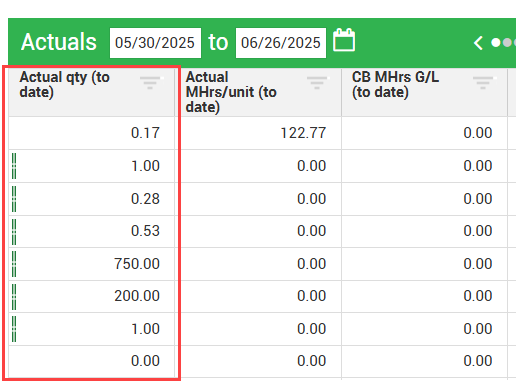Select the 0.53 actual quantity cell
516x381 pixels.
(92, 231)
